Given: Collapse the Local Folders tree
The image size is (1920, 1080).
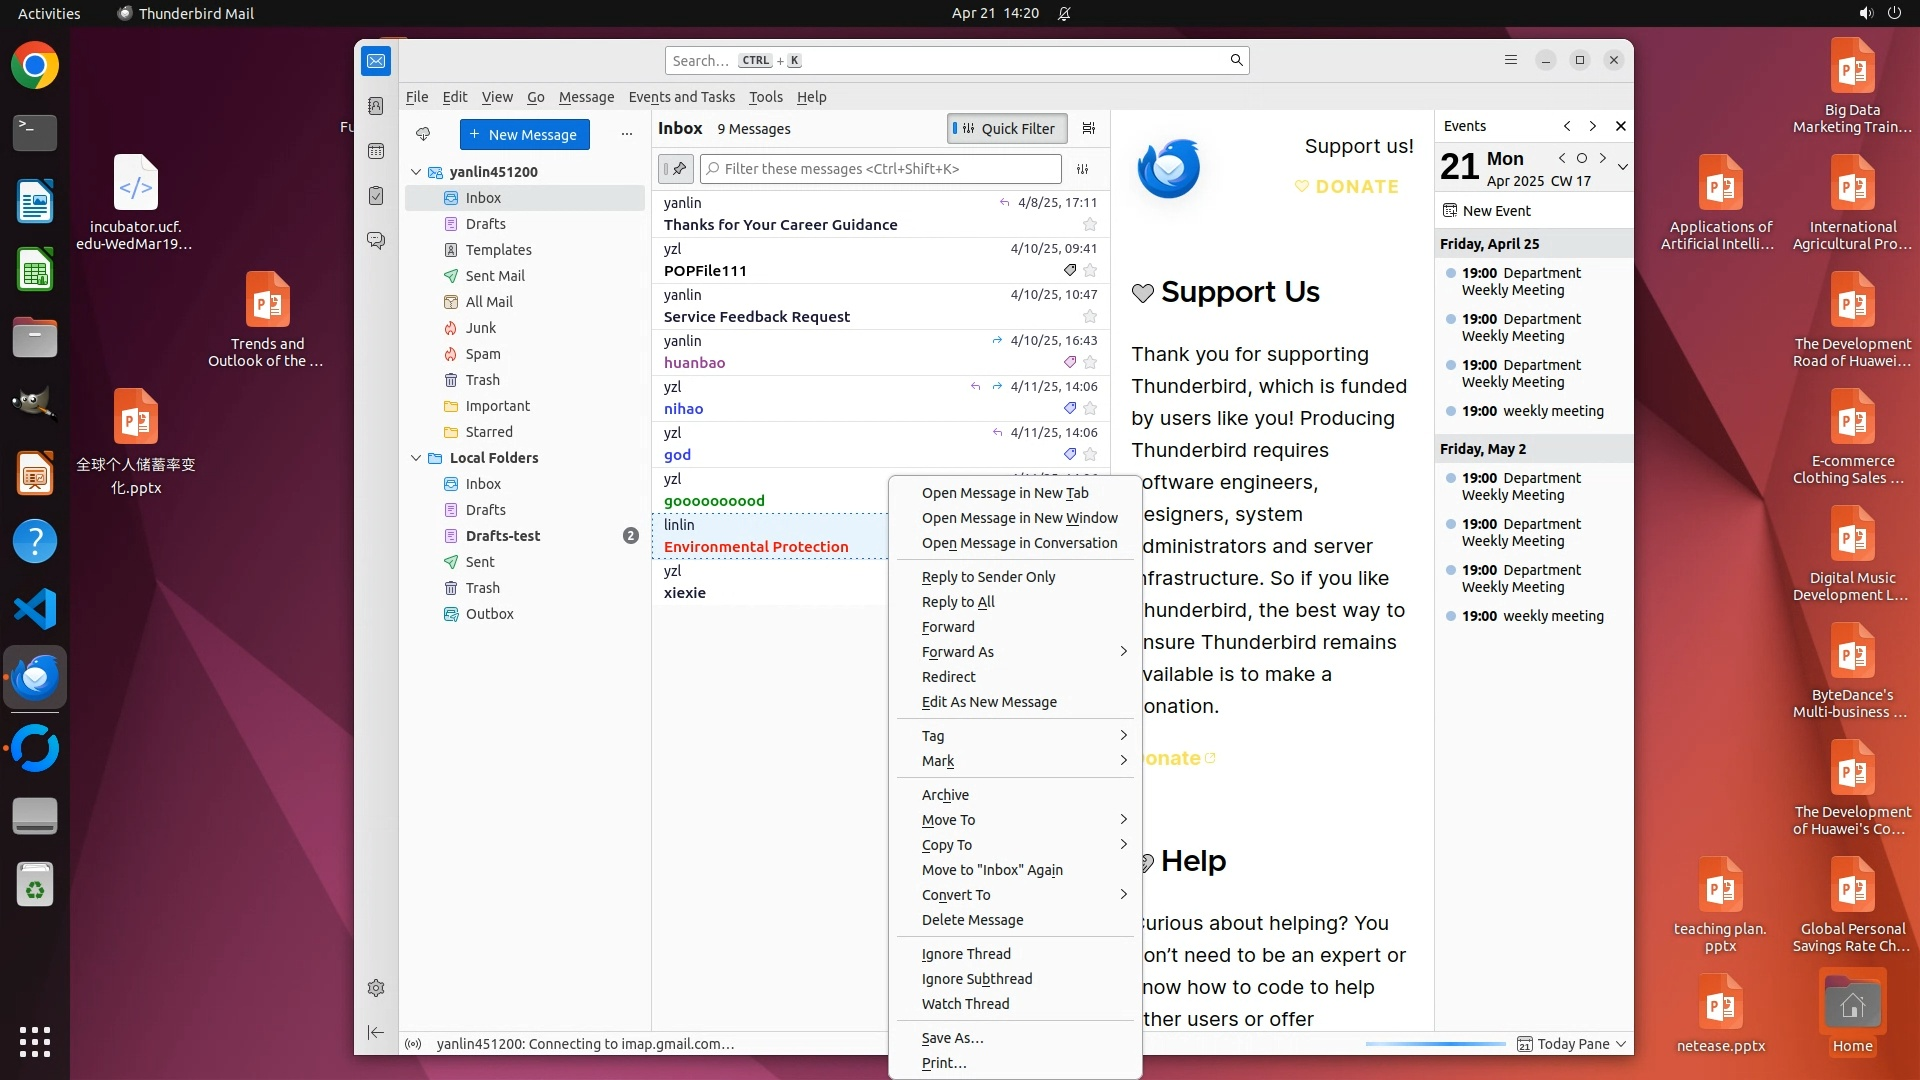Looking at the screenshot, I should point(416,458).
